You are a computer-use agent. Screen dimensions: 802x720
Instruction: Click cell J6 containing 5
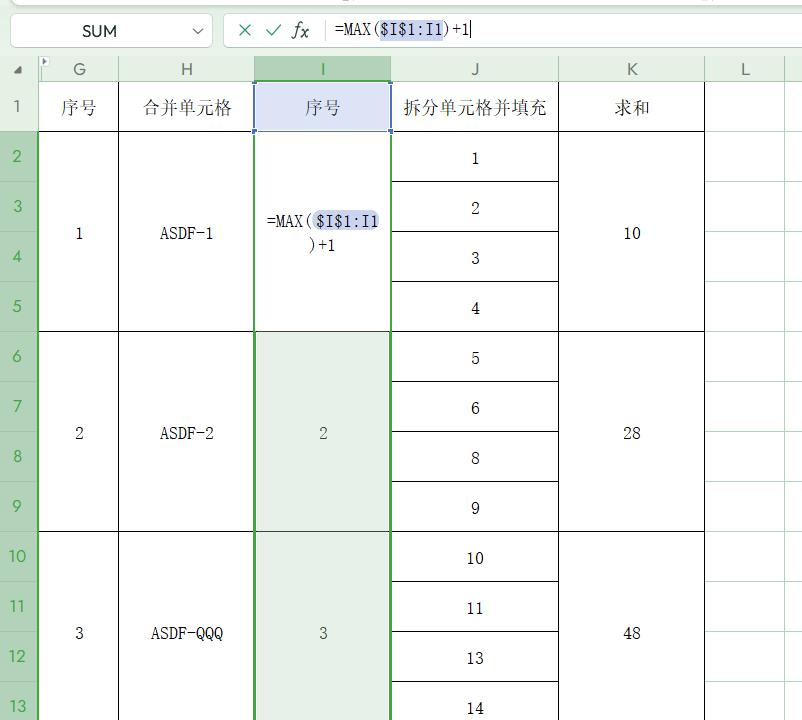(x=475, y=357)
